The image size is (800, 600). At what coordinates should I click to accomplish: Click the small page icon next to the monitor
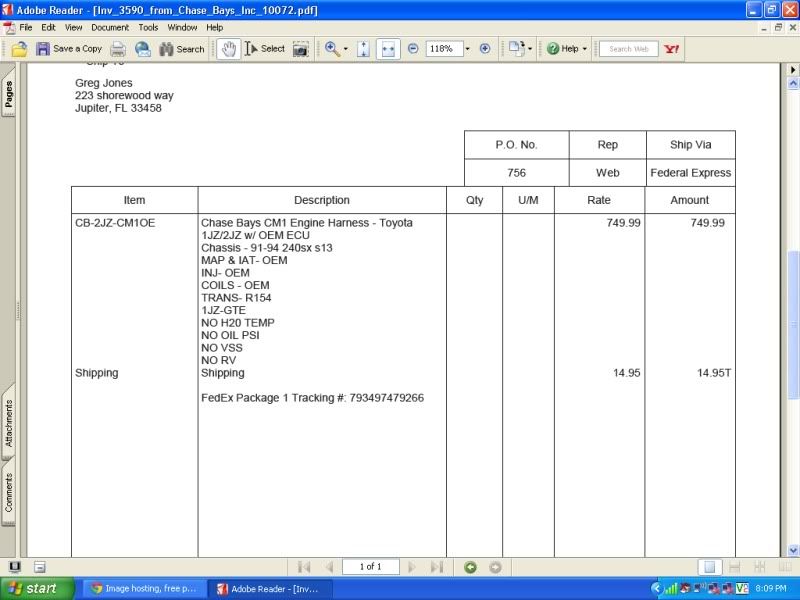40,567
